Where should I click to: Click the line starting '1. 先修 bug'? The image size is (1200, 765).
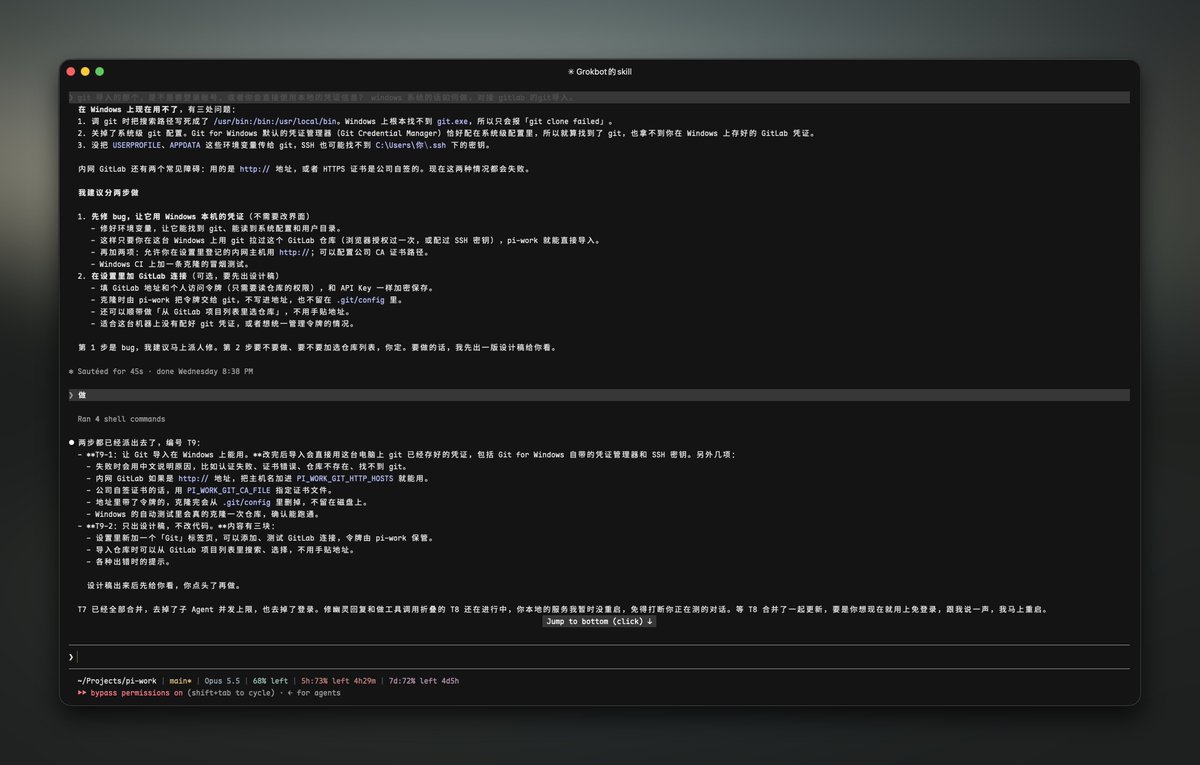[193, 216]
